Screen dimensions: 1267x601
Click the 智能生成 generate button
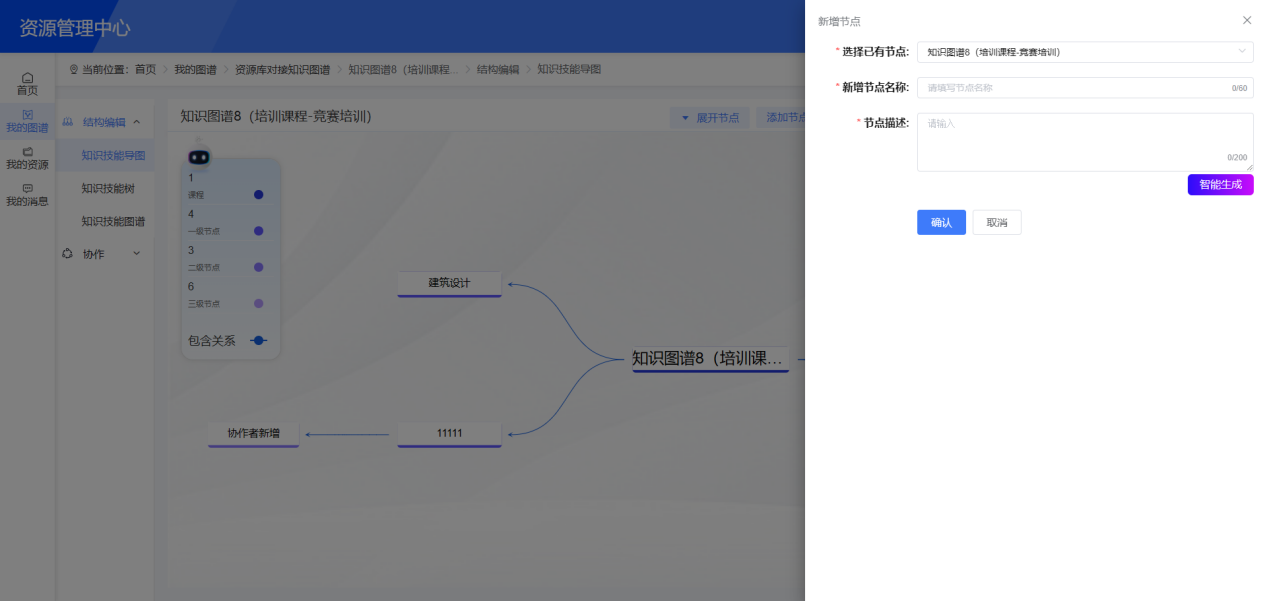(1220, 184)
